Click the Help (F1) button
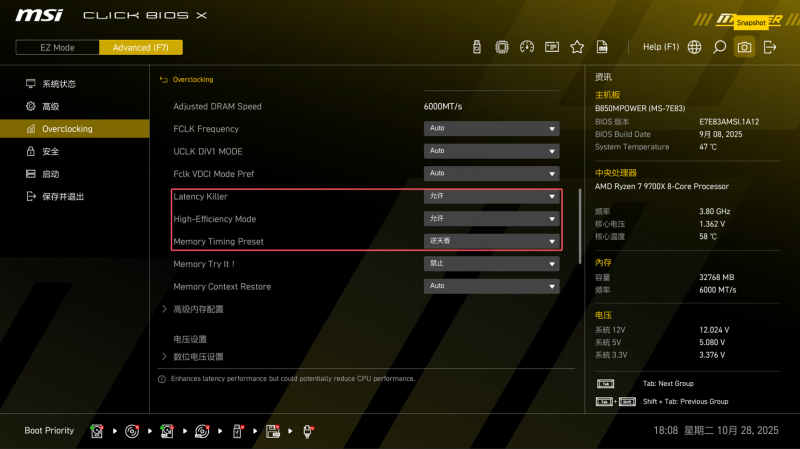The width and height of the screenshot is (800, 449). [660, 47]
